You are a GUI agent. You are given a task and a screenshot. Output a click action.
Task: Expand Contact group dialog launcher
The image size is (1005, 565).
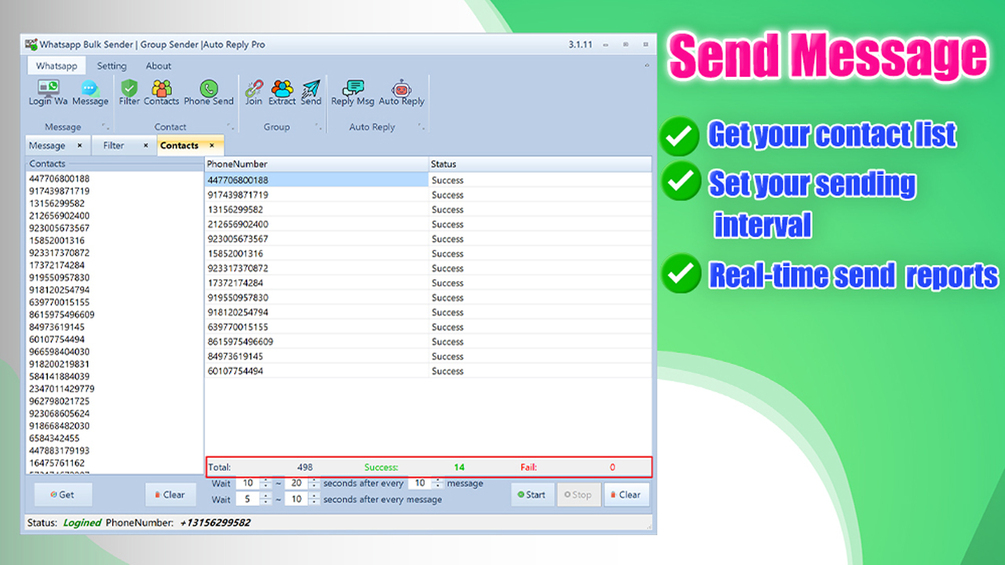pyautogui.click(x=230, y=127)
